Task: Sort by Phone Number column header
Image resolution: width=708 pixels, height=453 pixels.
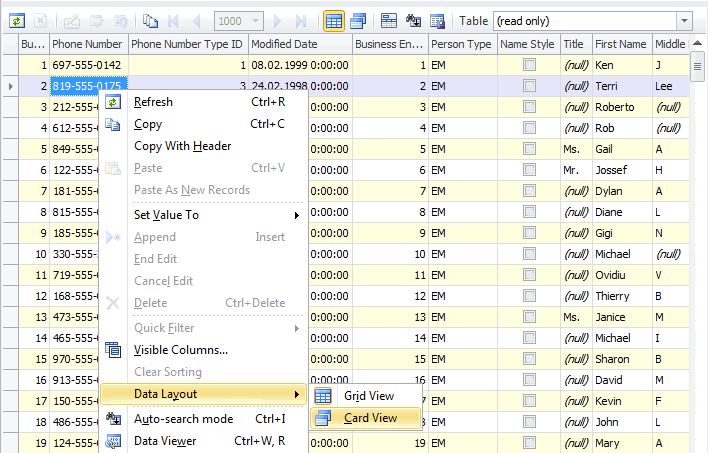Action: tap(88, 44)
